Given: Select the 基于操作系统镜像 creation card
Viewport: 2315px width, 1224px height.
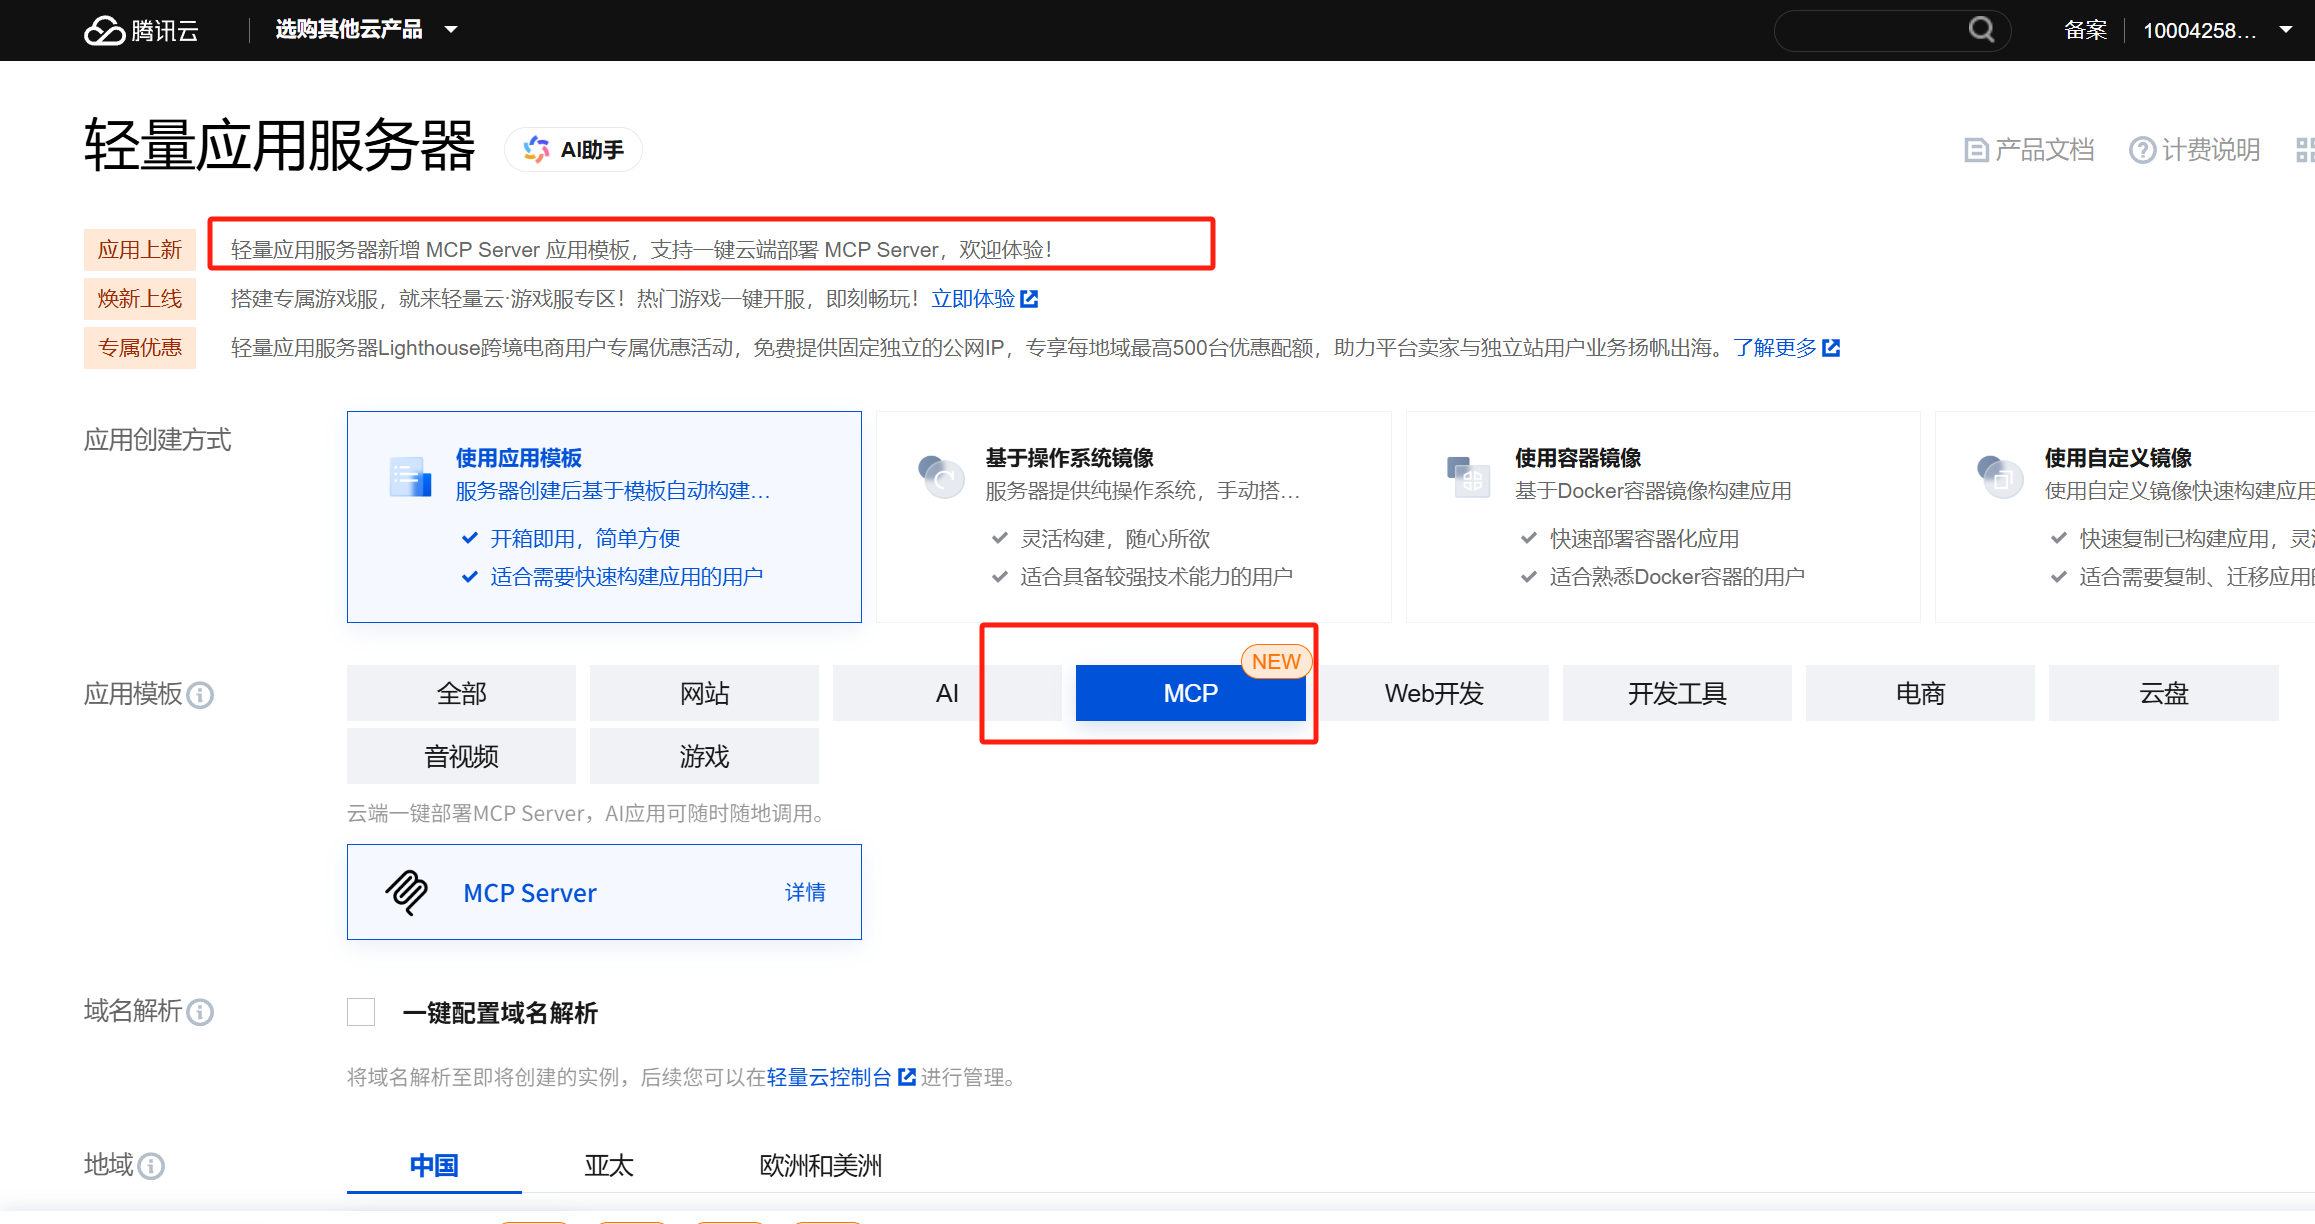Looking at the screenshot, I should 1133,517.
